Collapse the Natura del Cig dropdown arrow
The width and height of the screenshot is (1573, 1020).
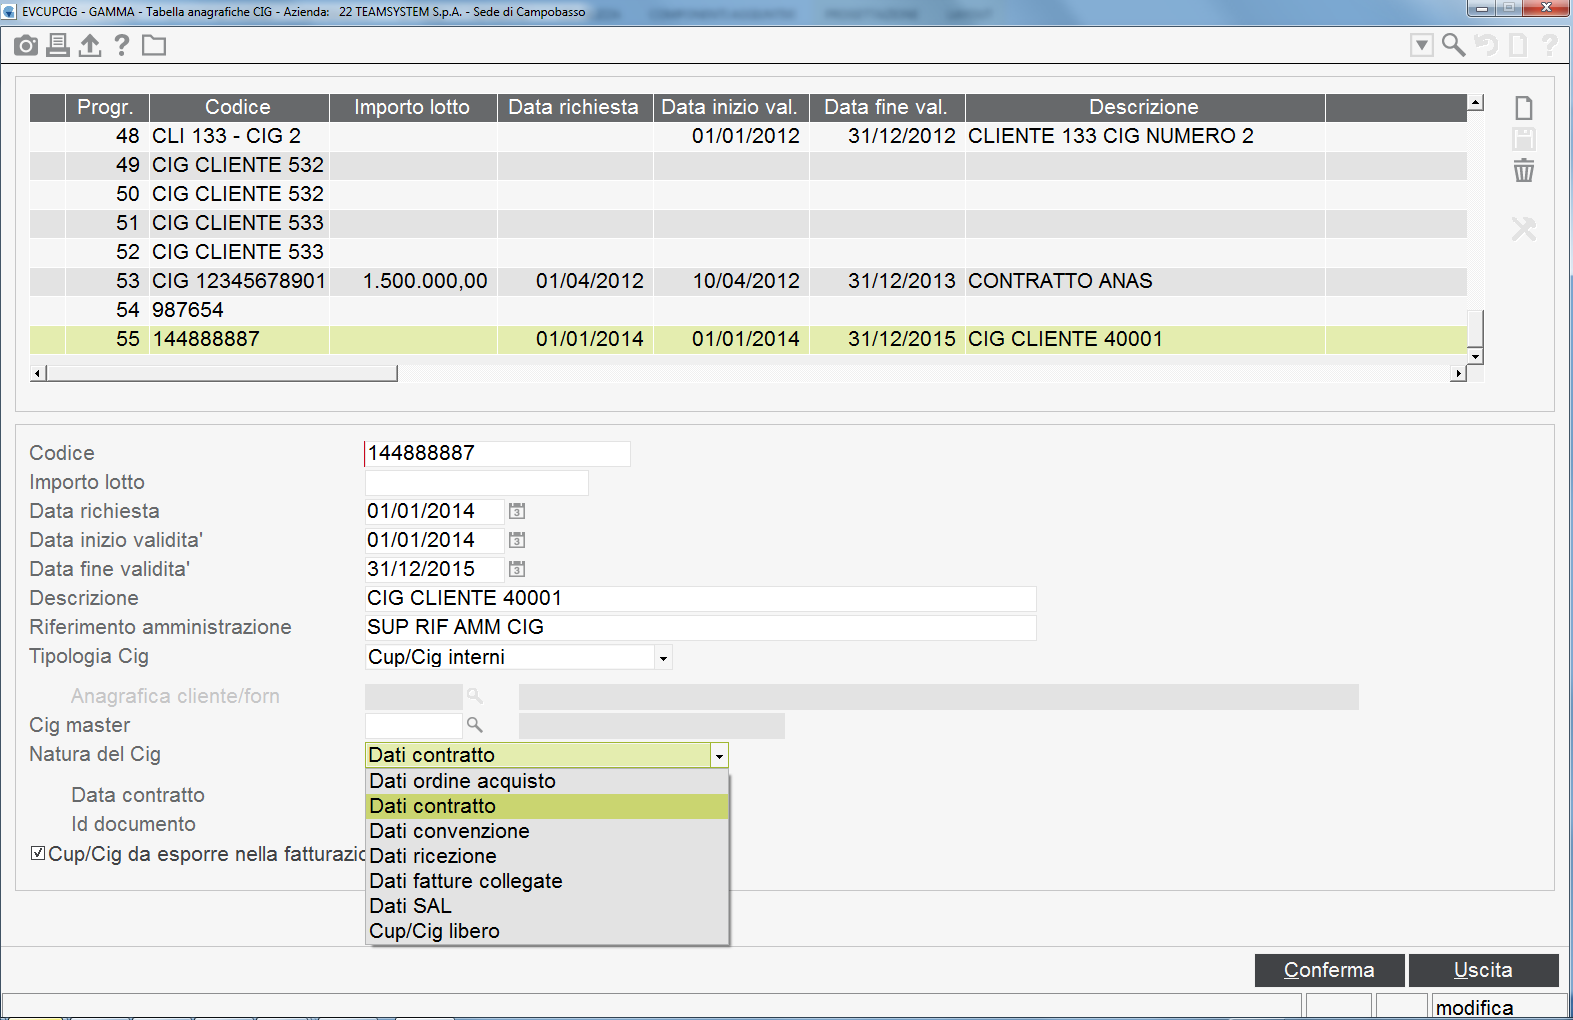[719, 756]
